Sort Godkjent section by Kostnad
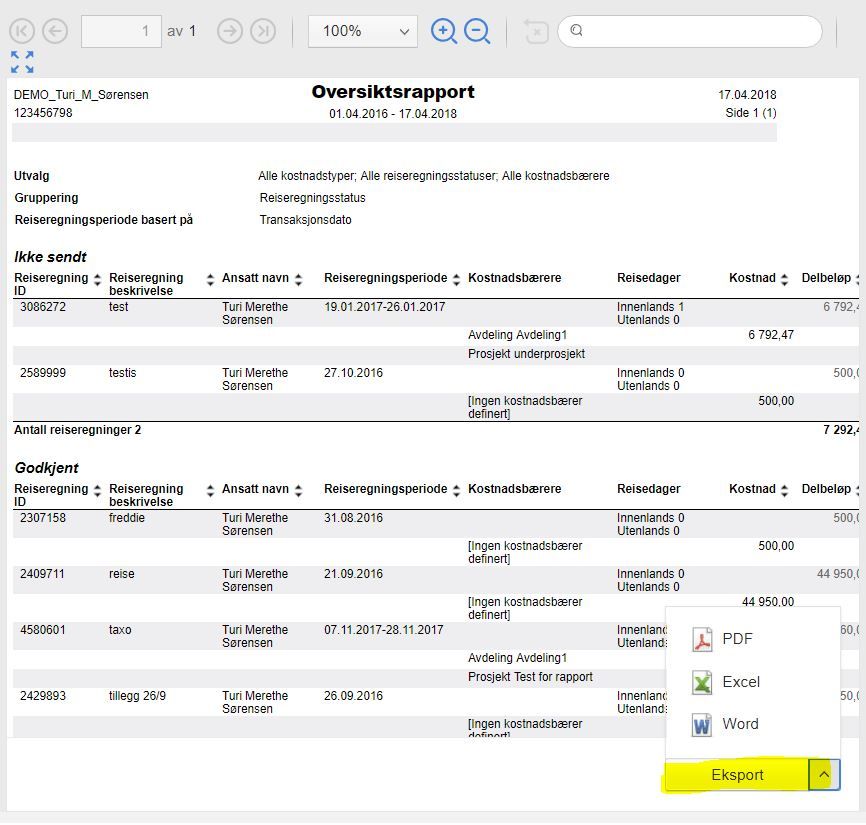Viewport: 866px width, 825px height. pyautogui.click(x=785, y=490)
